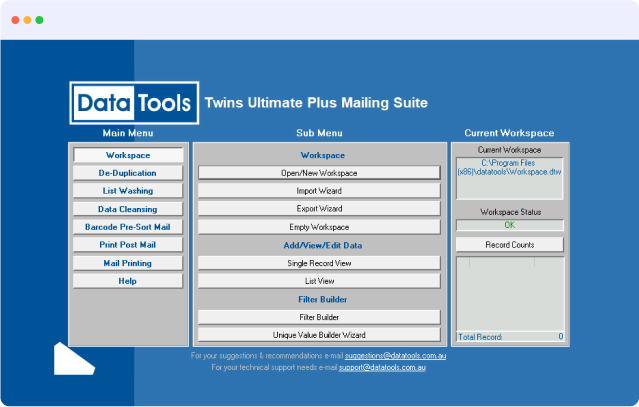Click the OK workspace status field
This screenshot has height=407, width=639.
[510, 225]
